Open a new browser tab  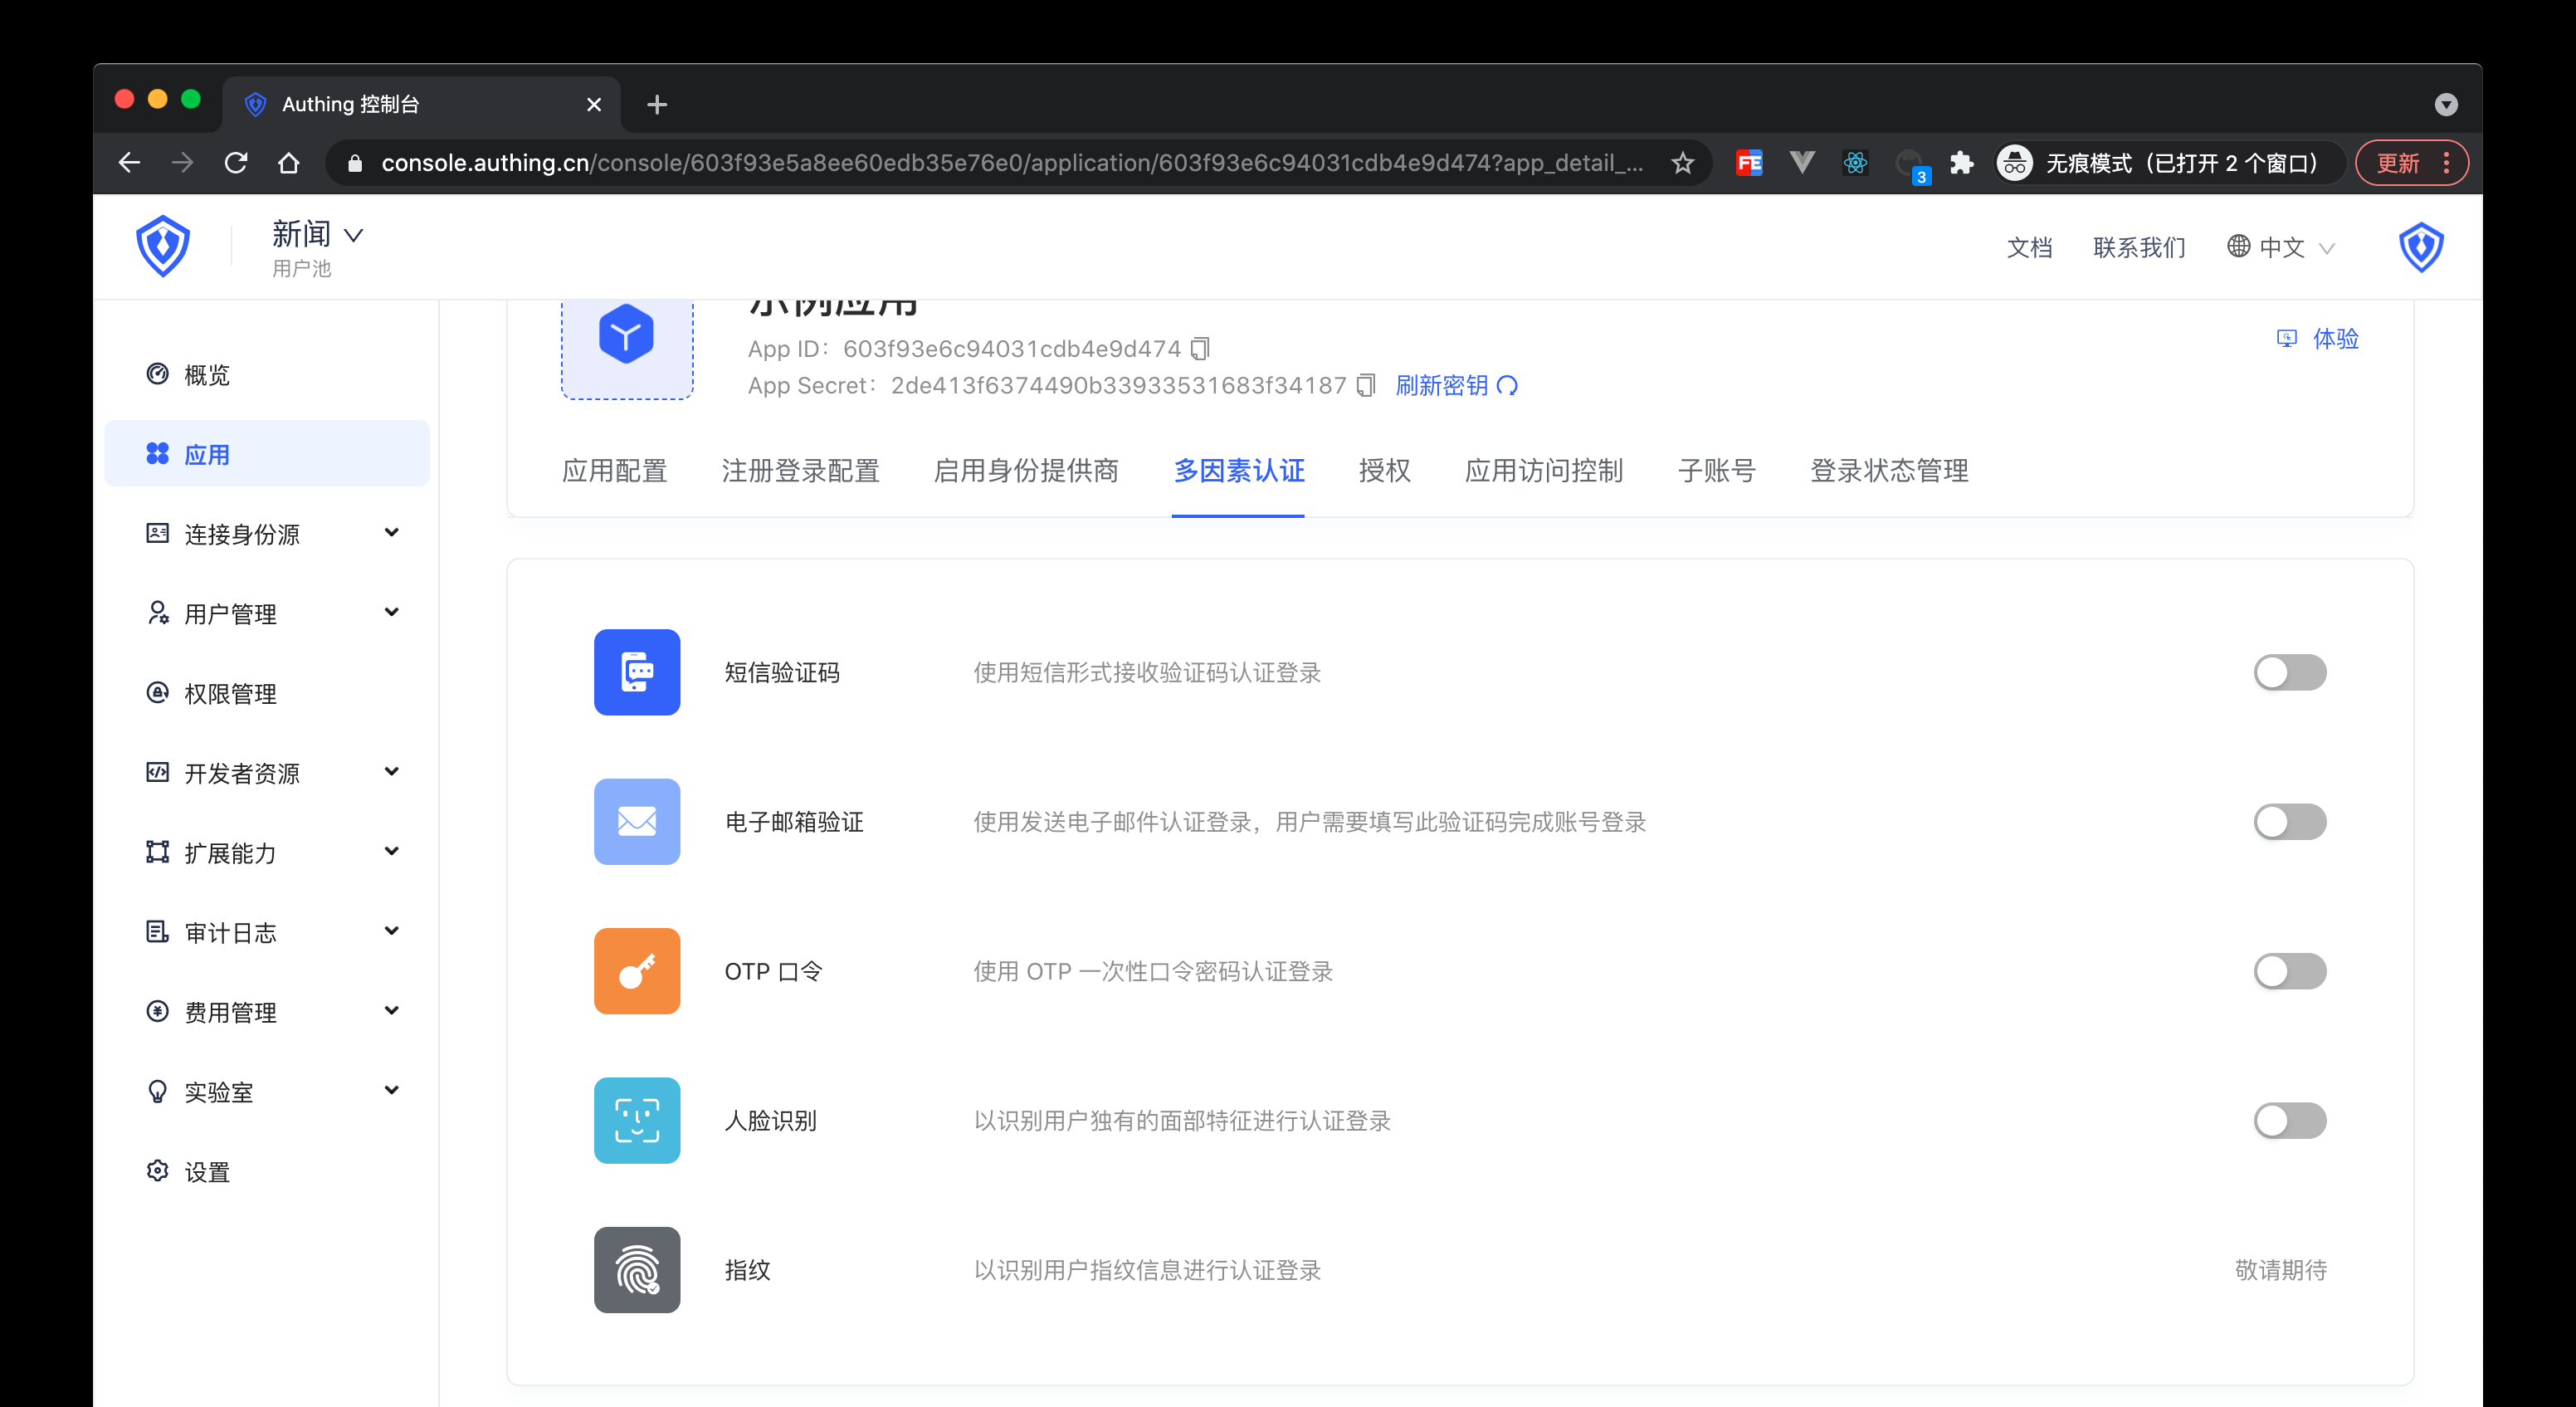(x=656, y=104)
